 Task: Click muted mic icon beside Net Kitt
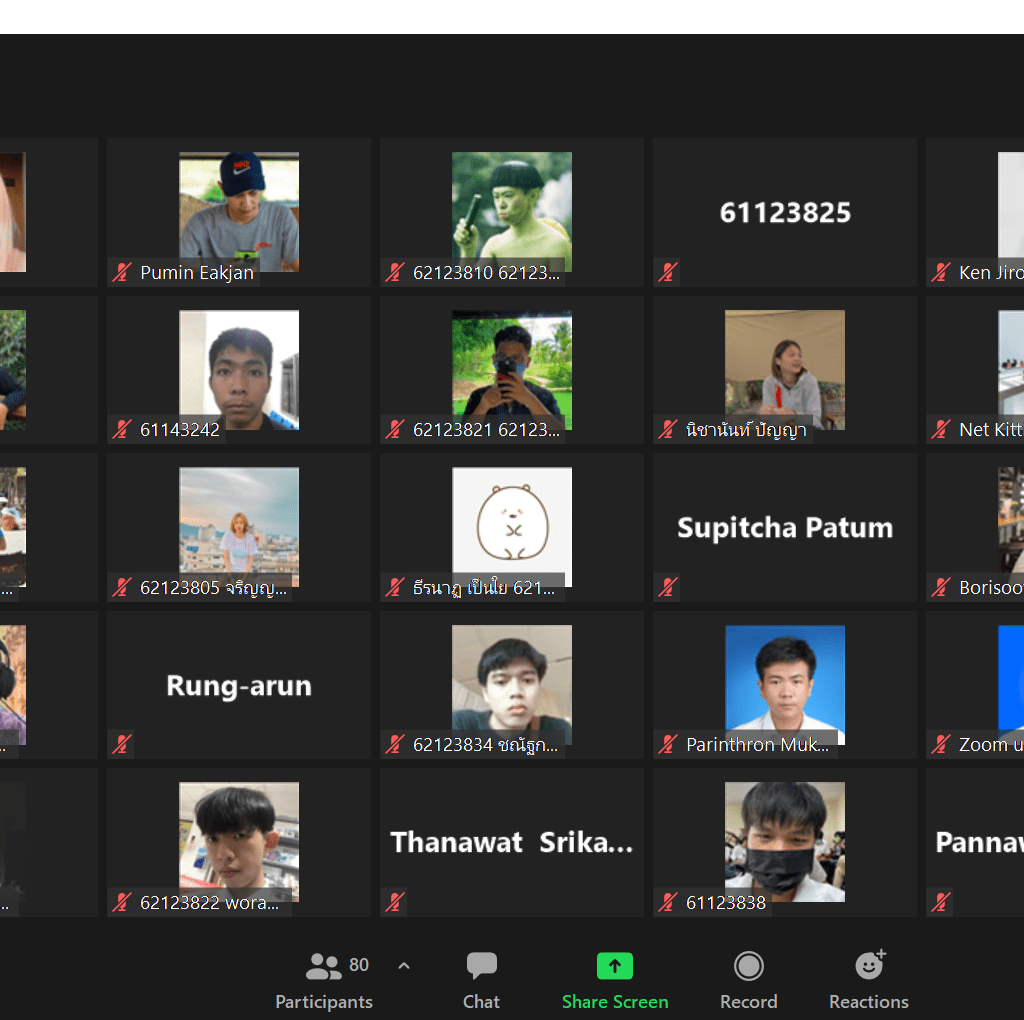(x=941, y=429)
